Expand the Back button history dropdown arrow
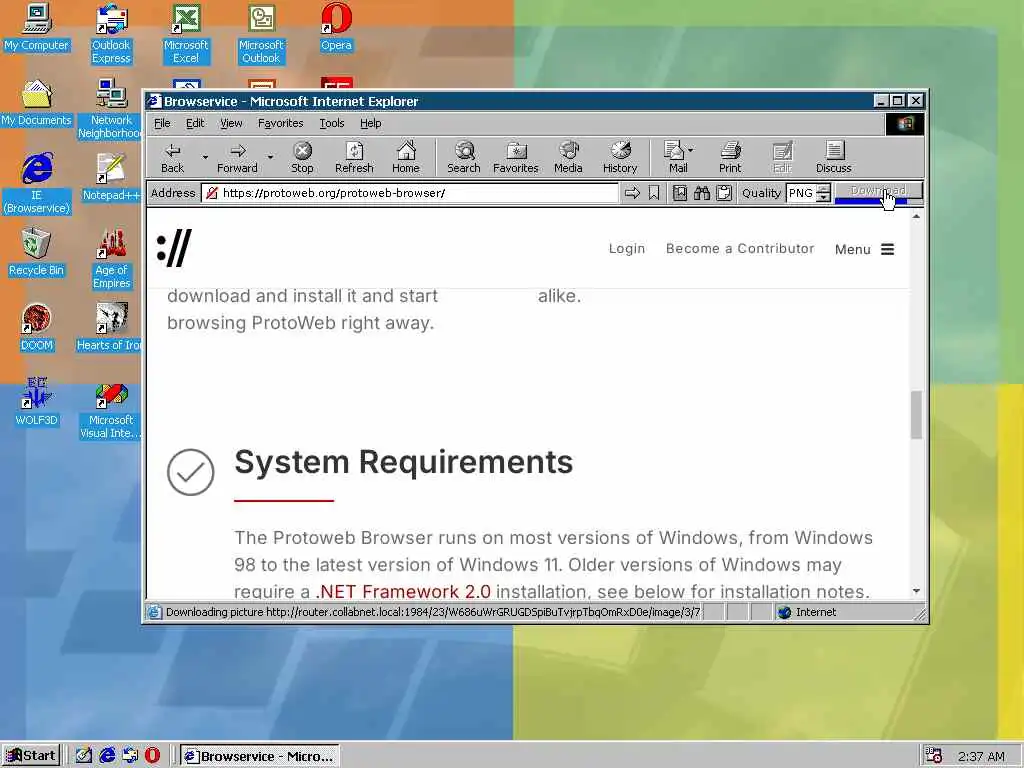This screenshot has width=1024, height=768. click(x=204, y=157)
